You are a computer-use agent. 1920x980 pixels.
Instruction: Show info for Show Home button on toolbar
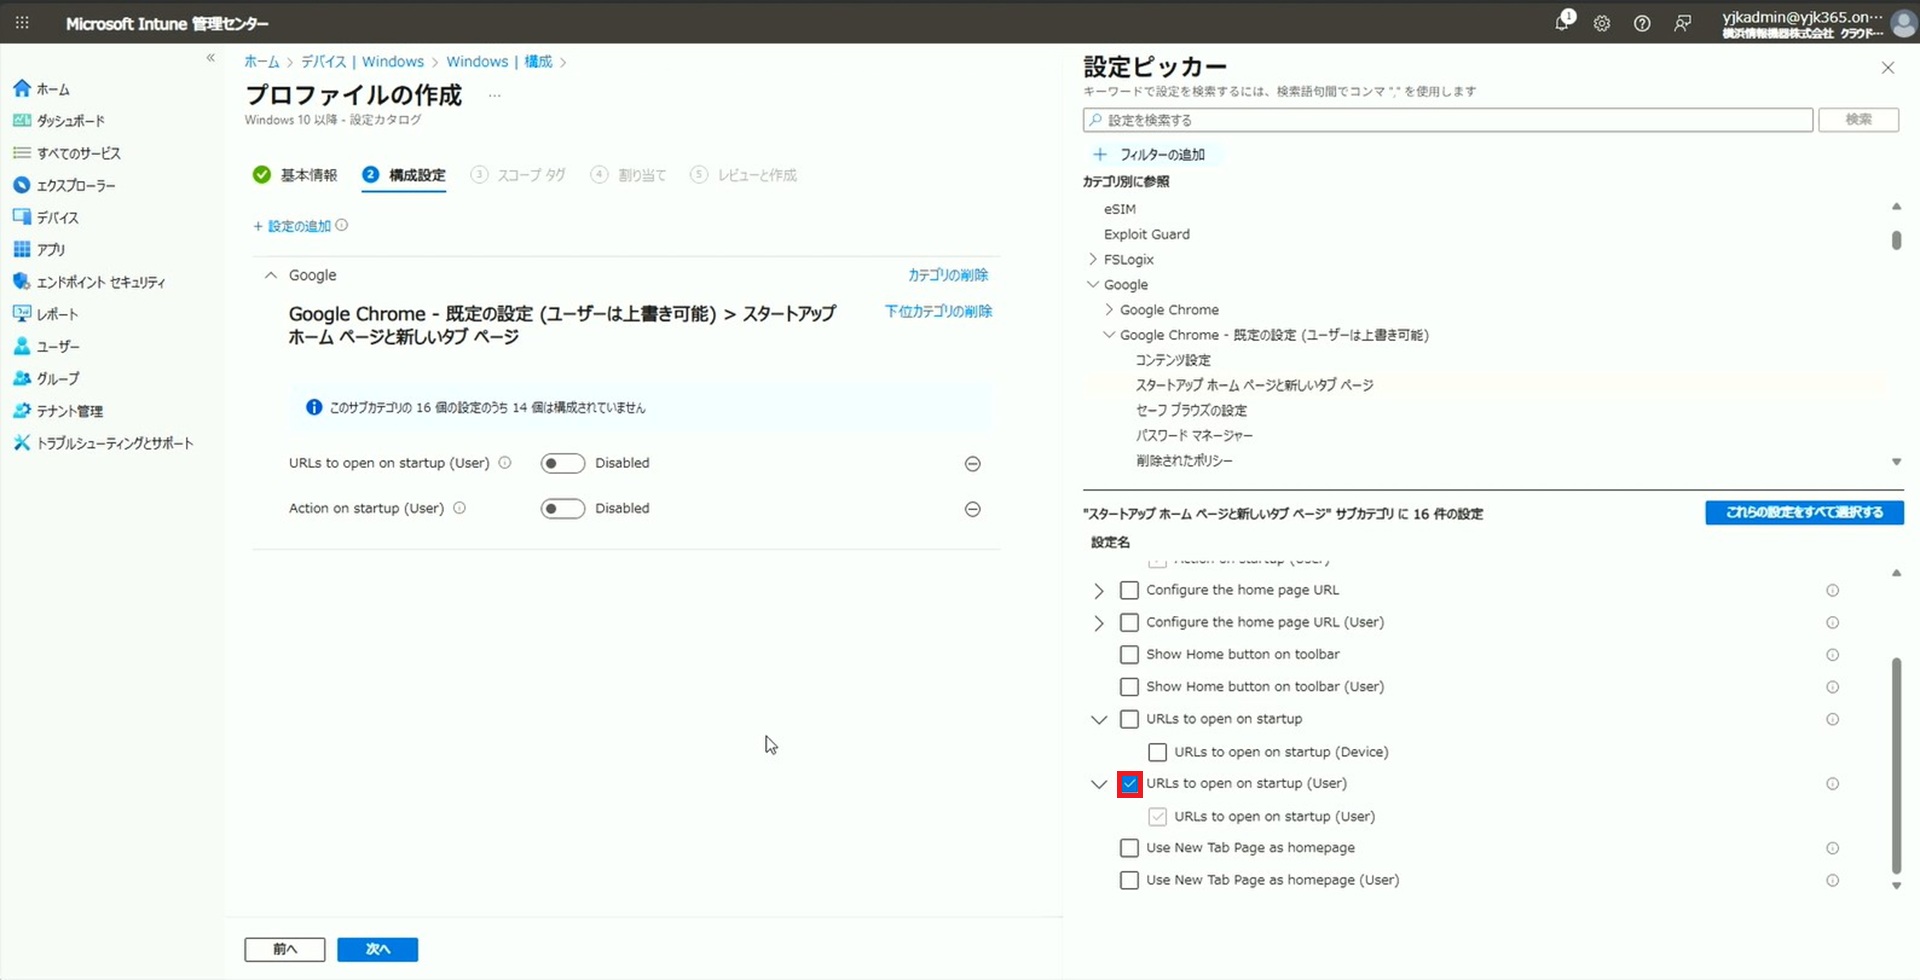pyautogui.click(x=1832, y=655)
